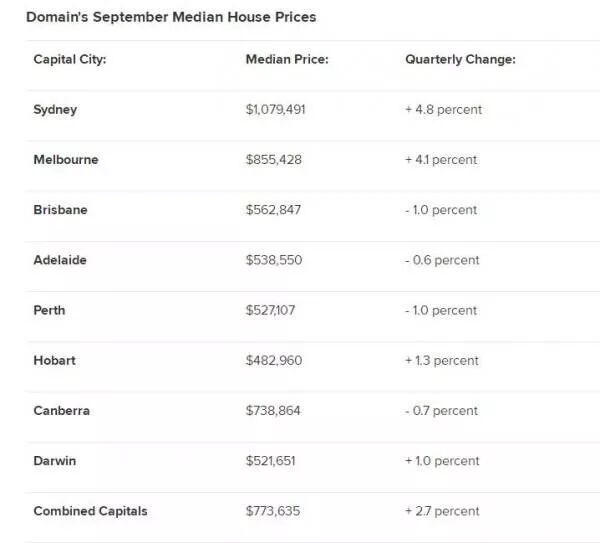Click Sydney's quarterly change + 4.8 percent
600x543 pixels.
[443, 109]
